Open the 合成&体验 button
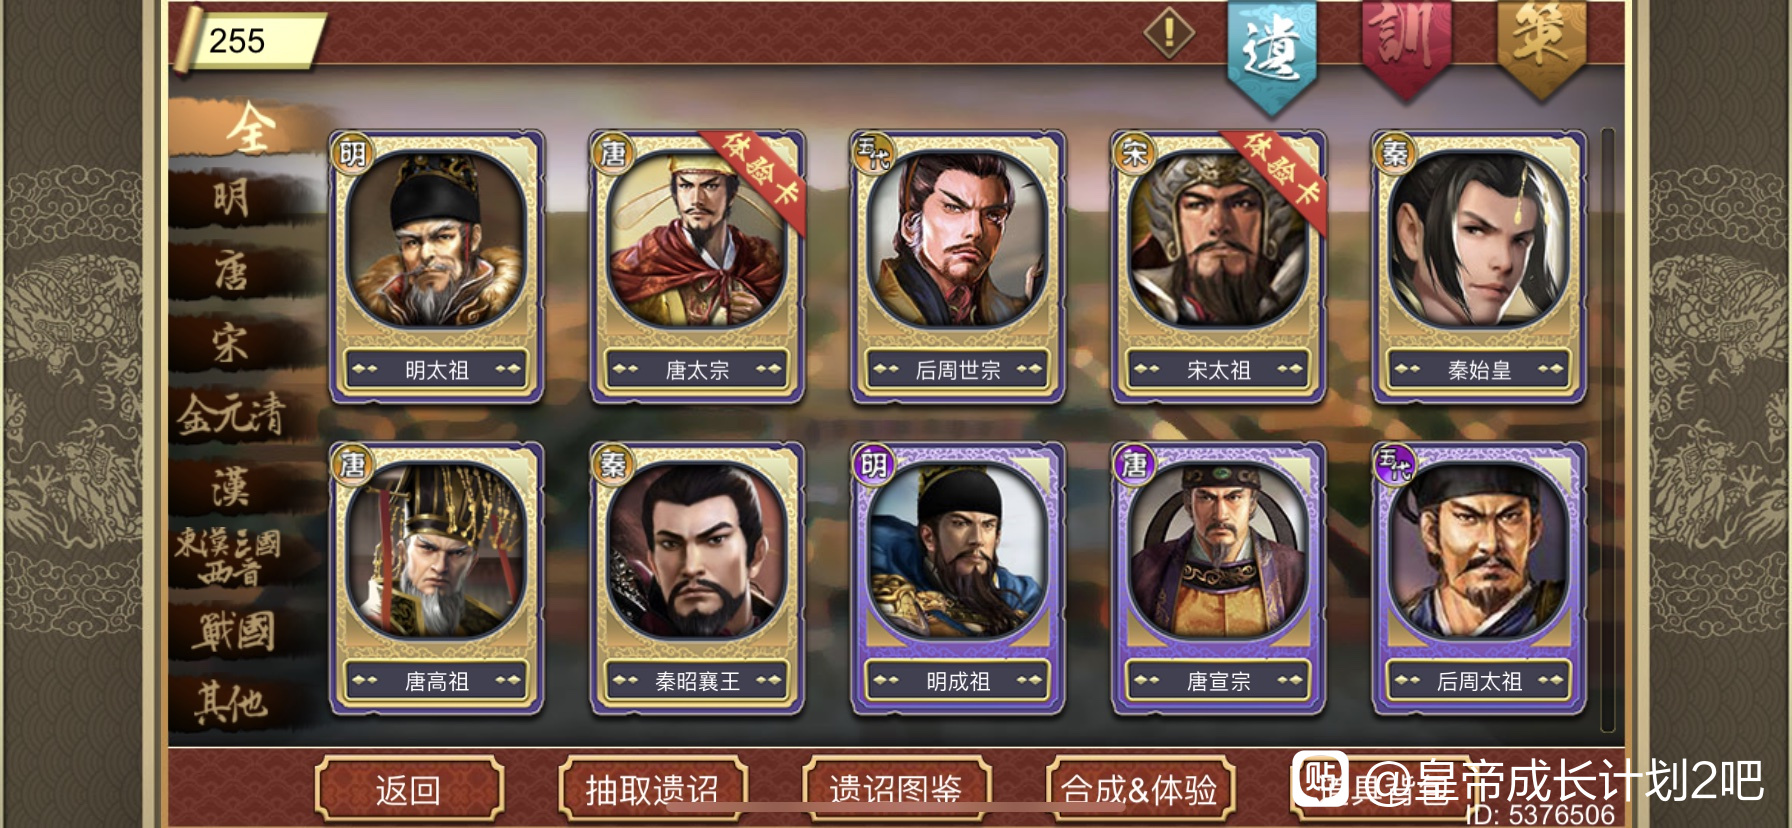The height and width of the screenshot is (828, 1792). click(1140, 790)
